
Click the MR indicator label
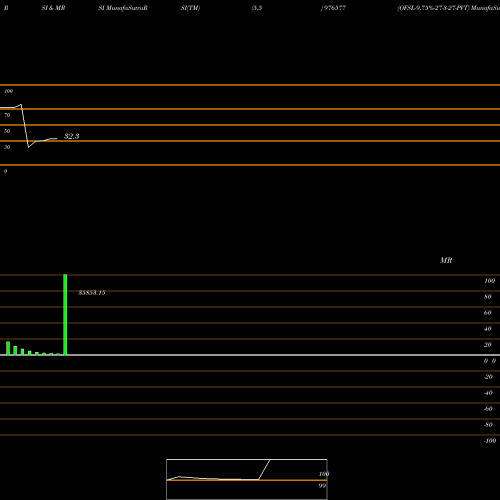[446, 260]
